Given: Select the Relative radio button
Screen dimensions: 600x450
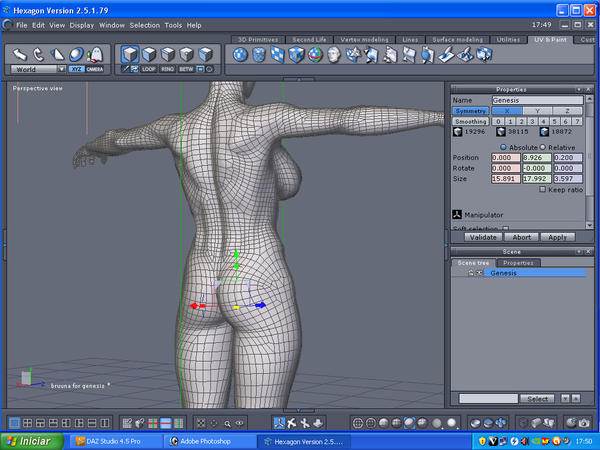Looking at the screenshot, I should pos(542,146).
